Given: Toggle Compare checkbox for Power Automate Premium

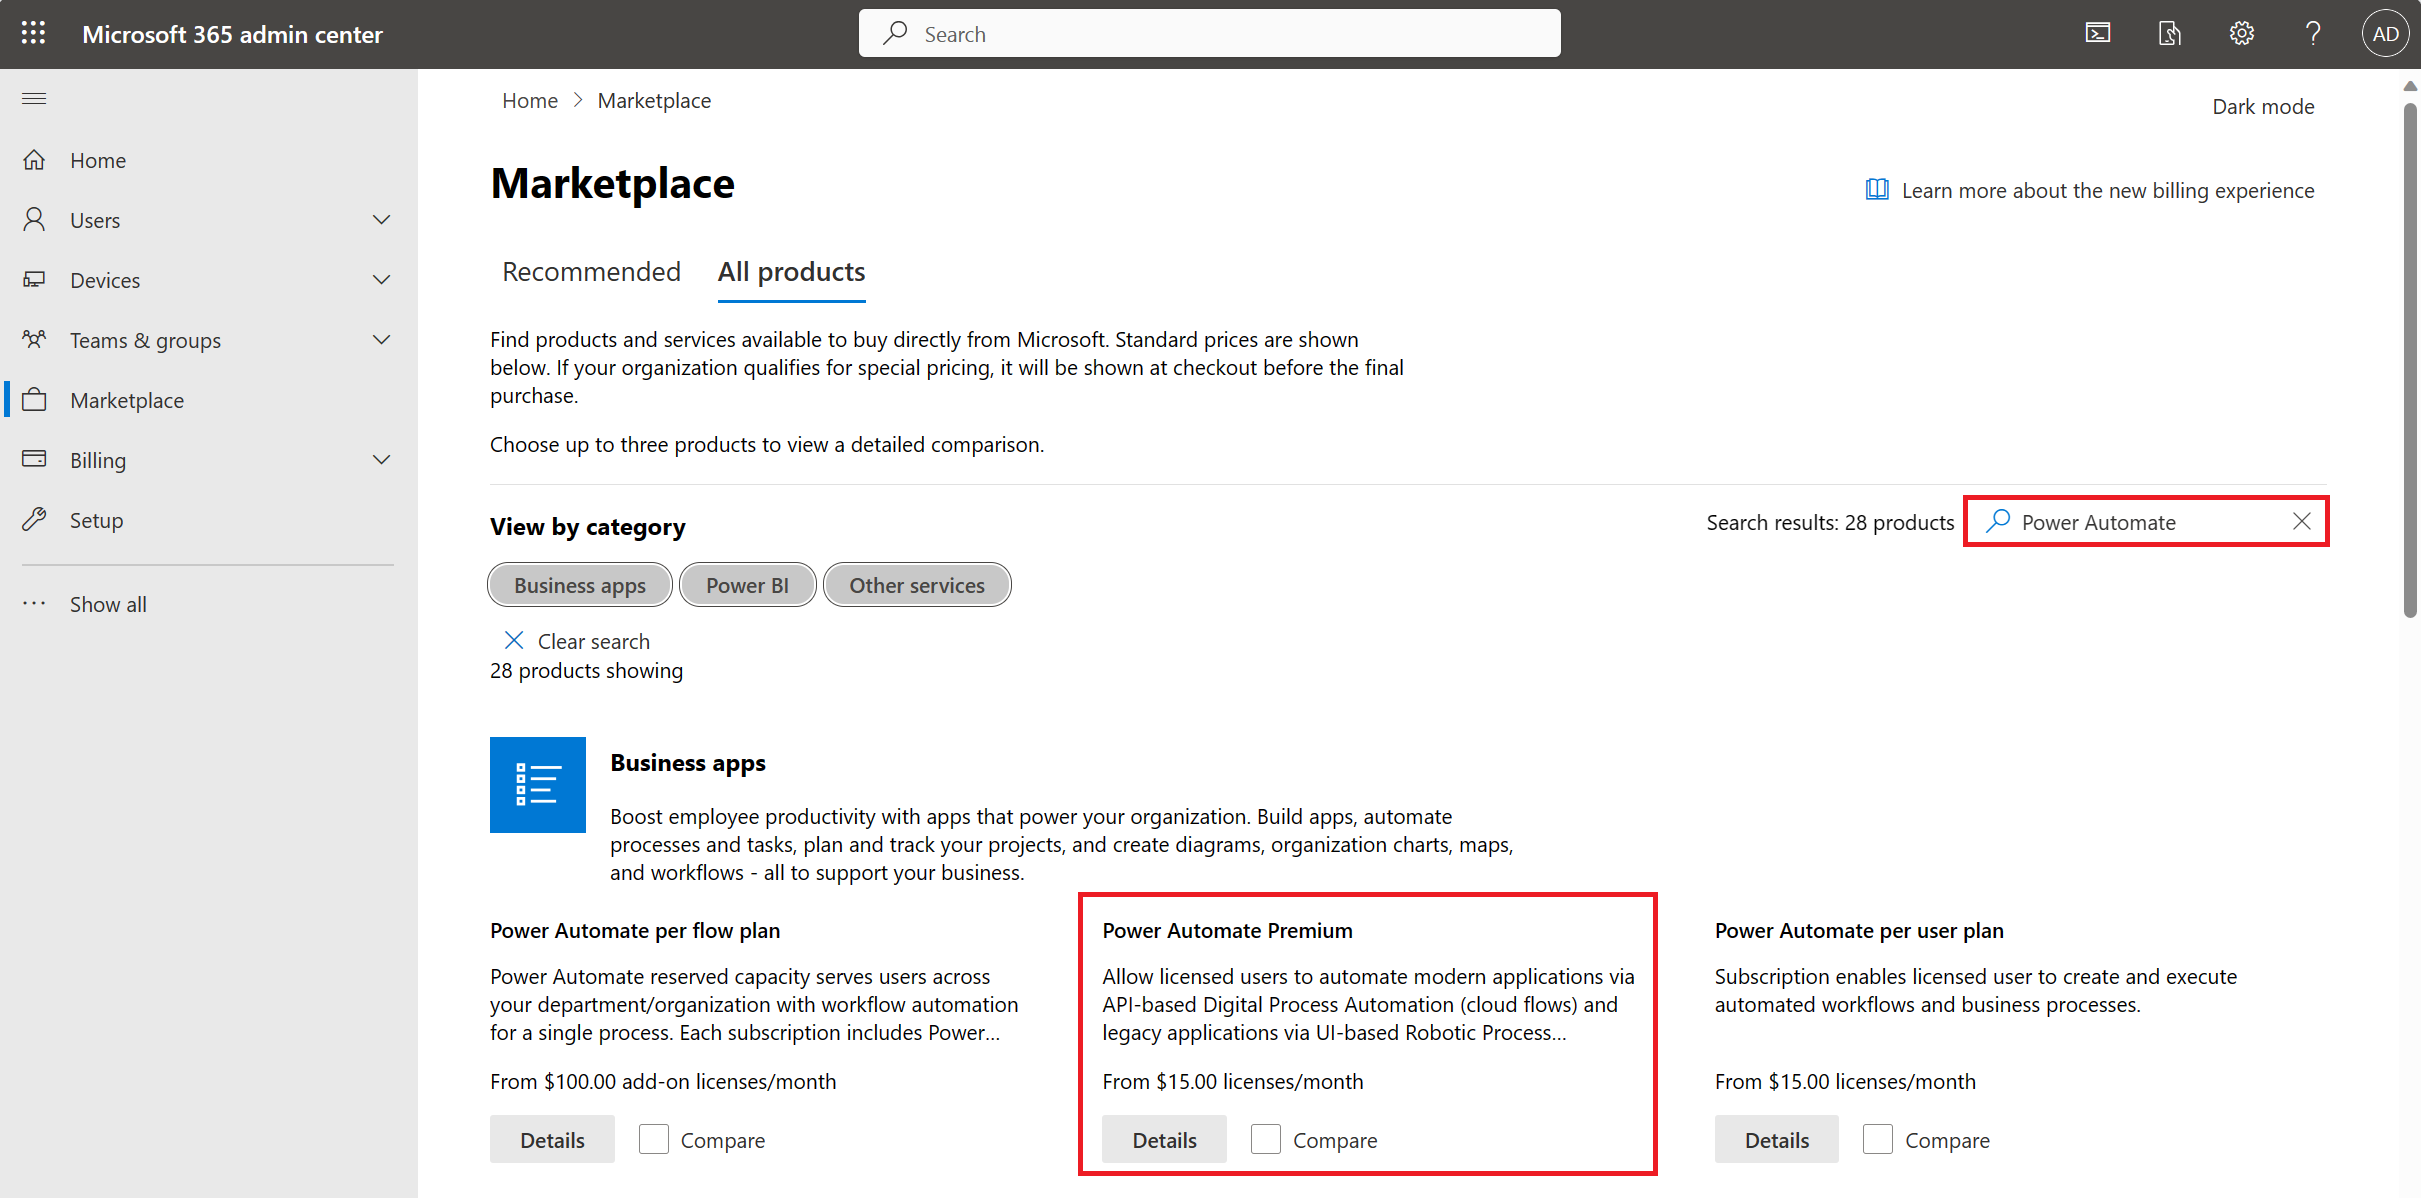Looking at the screenshot, I should click(1265, 1139).
